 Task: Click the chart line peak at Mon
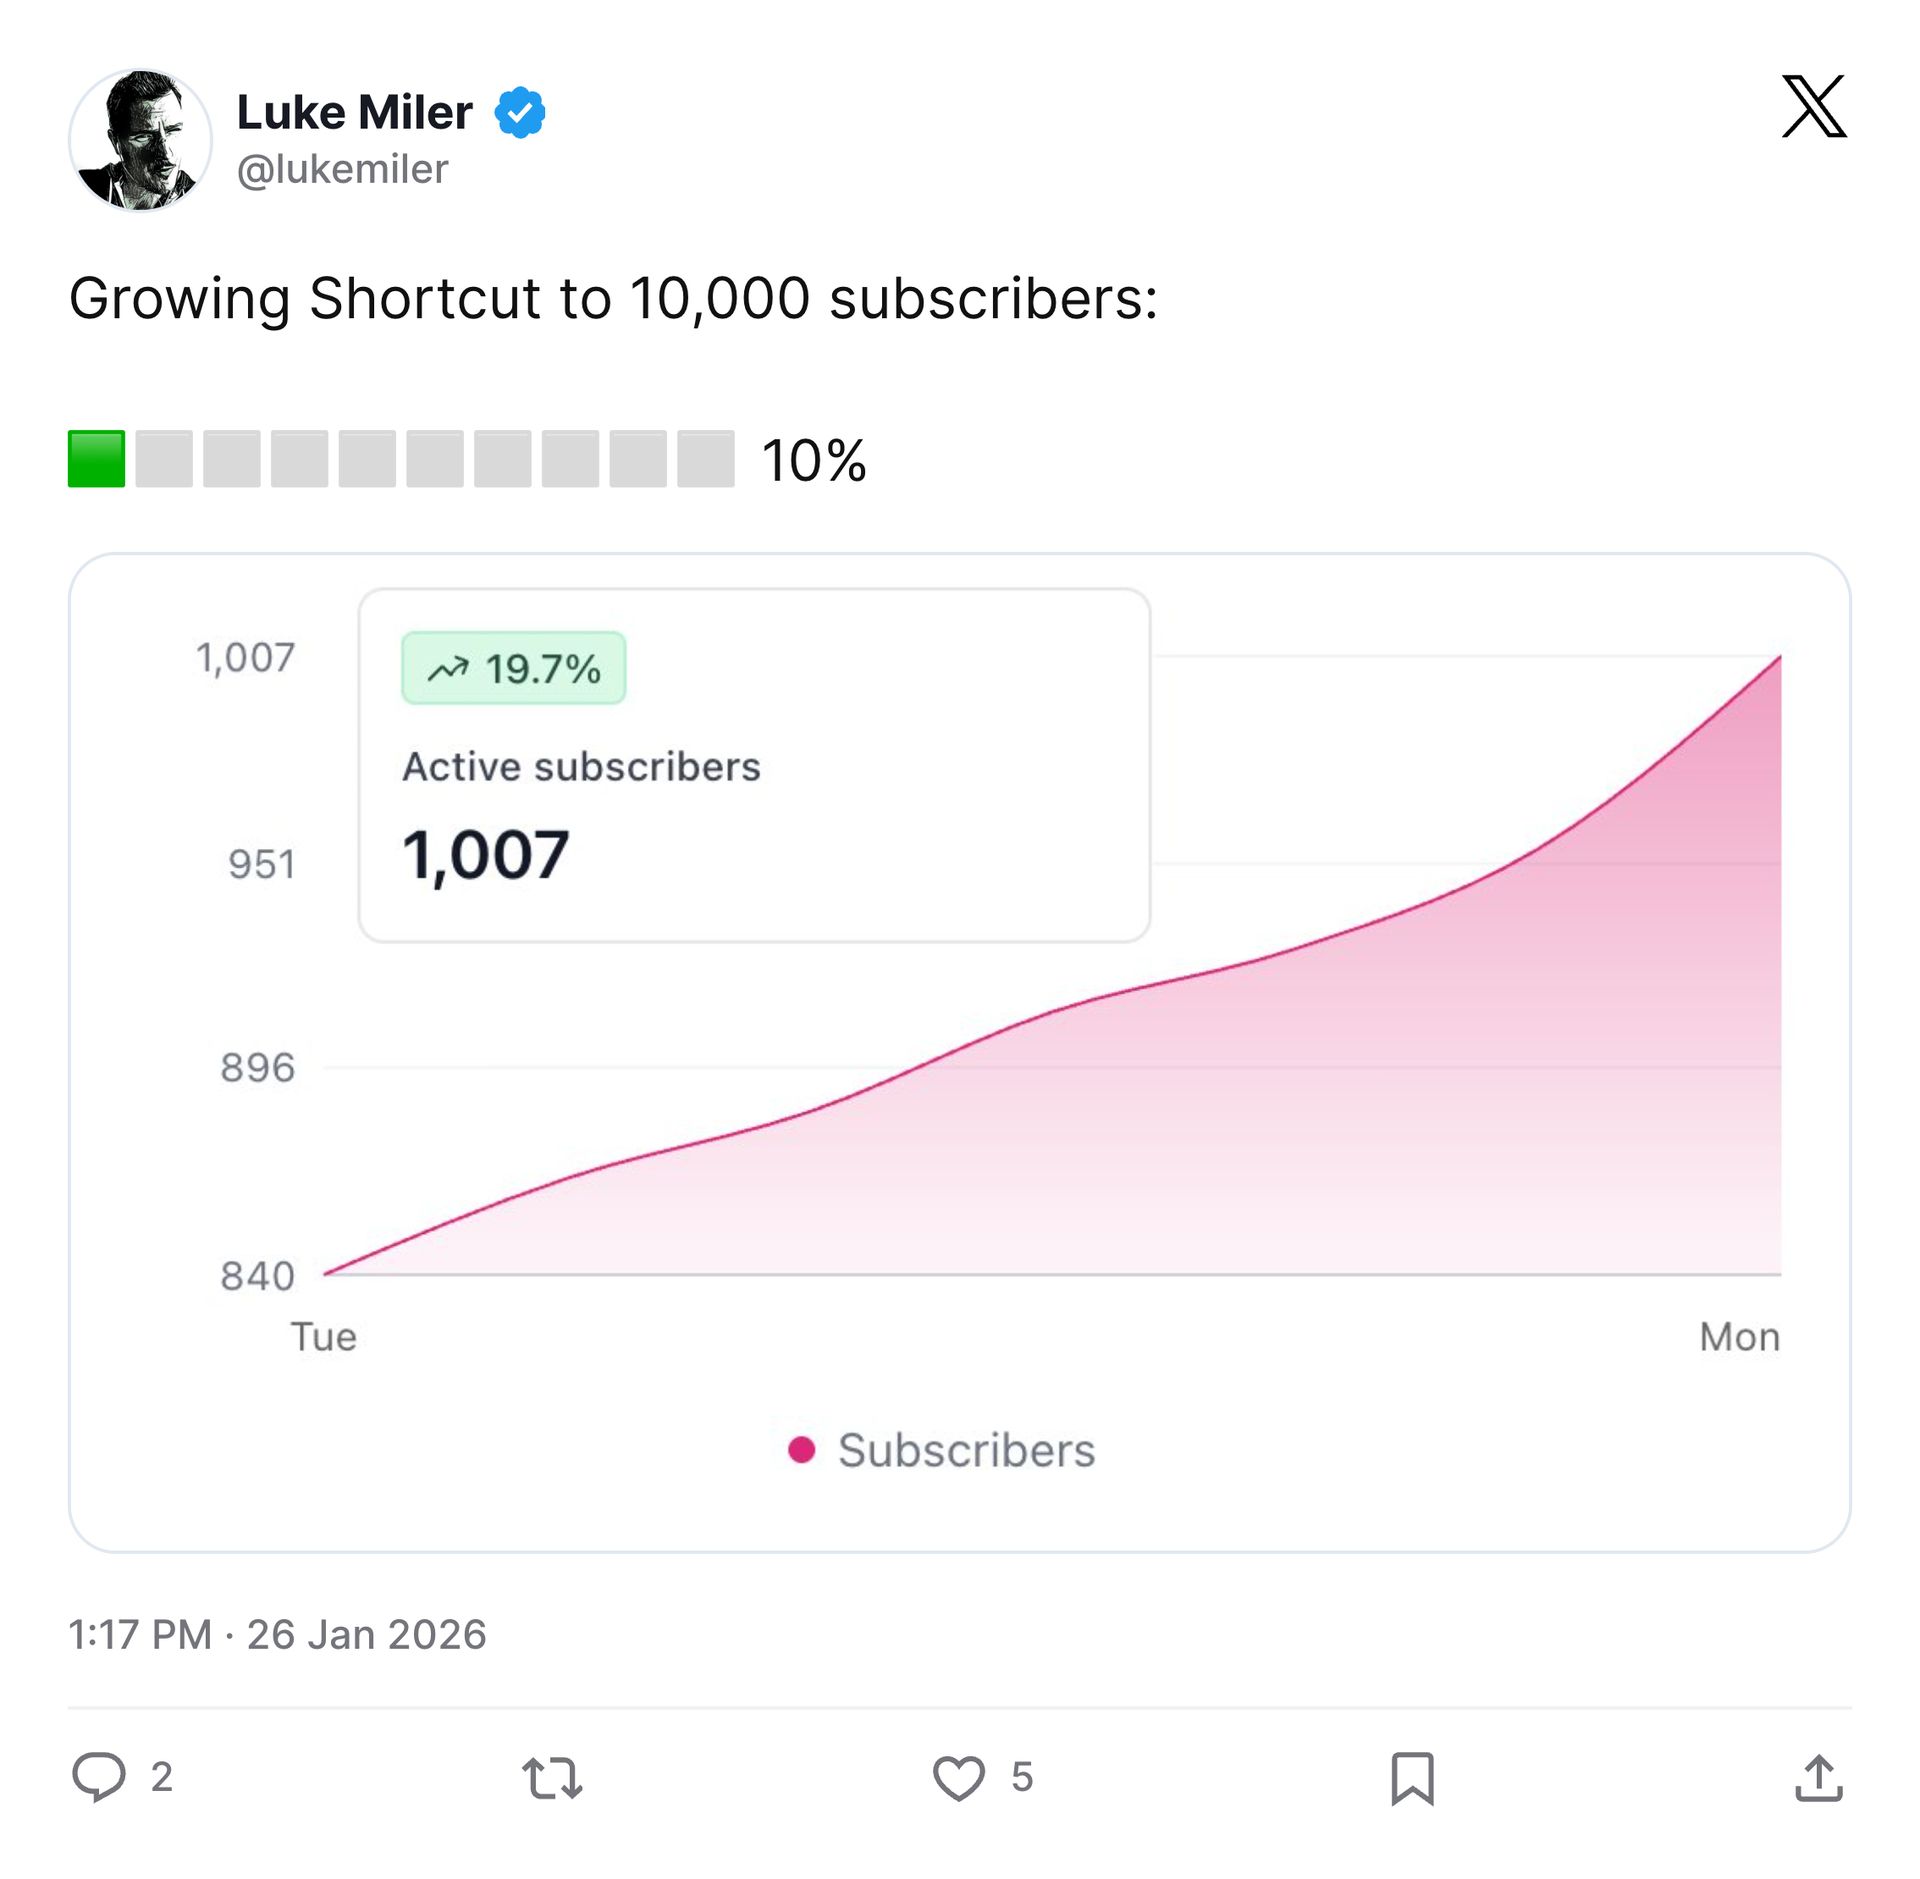click(1779, 657)
